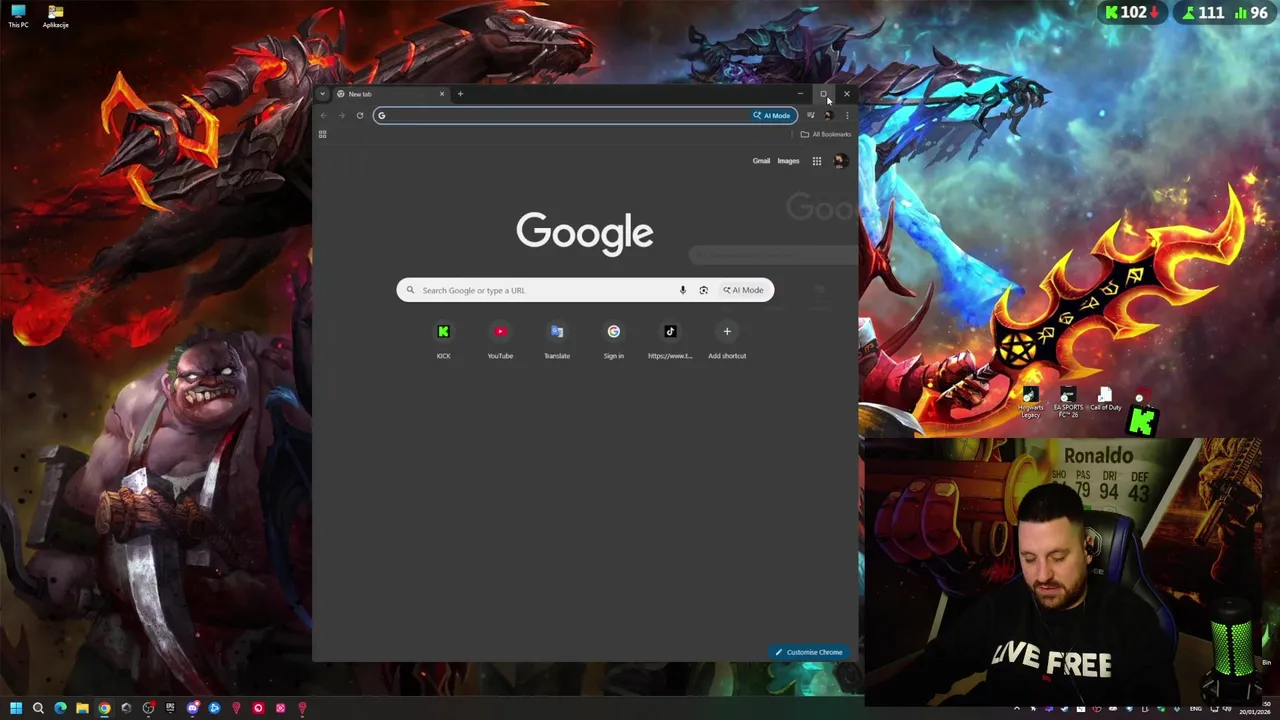Open Epic Games Launcher from taskbar
This screenshot has width=1280, height=720.
(170, 708)
